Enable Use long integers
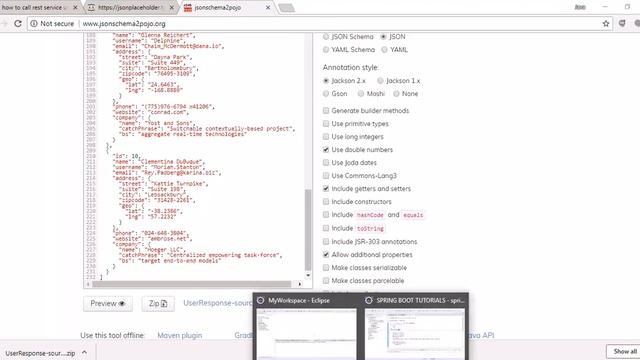Viewport: 640px width, 360px height. 326,137
